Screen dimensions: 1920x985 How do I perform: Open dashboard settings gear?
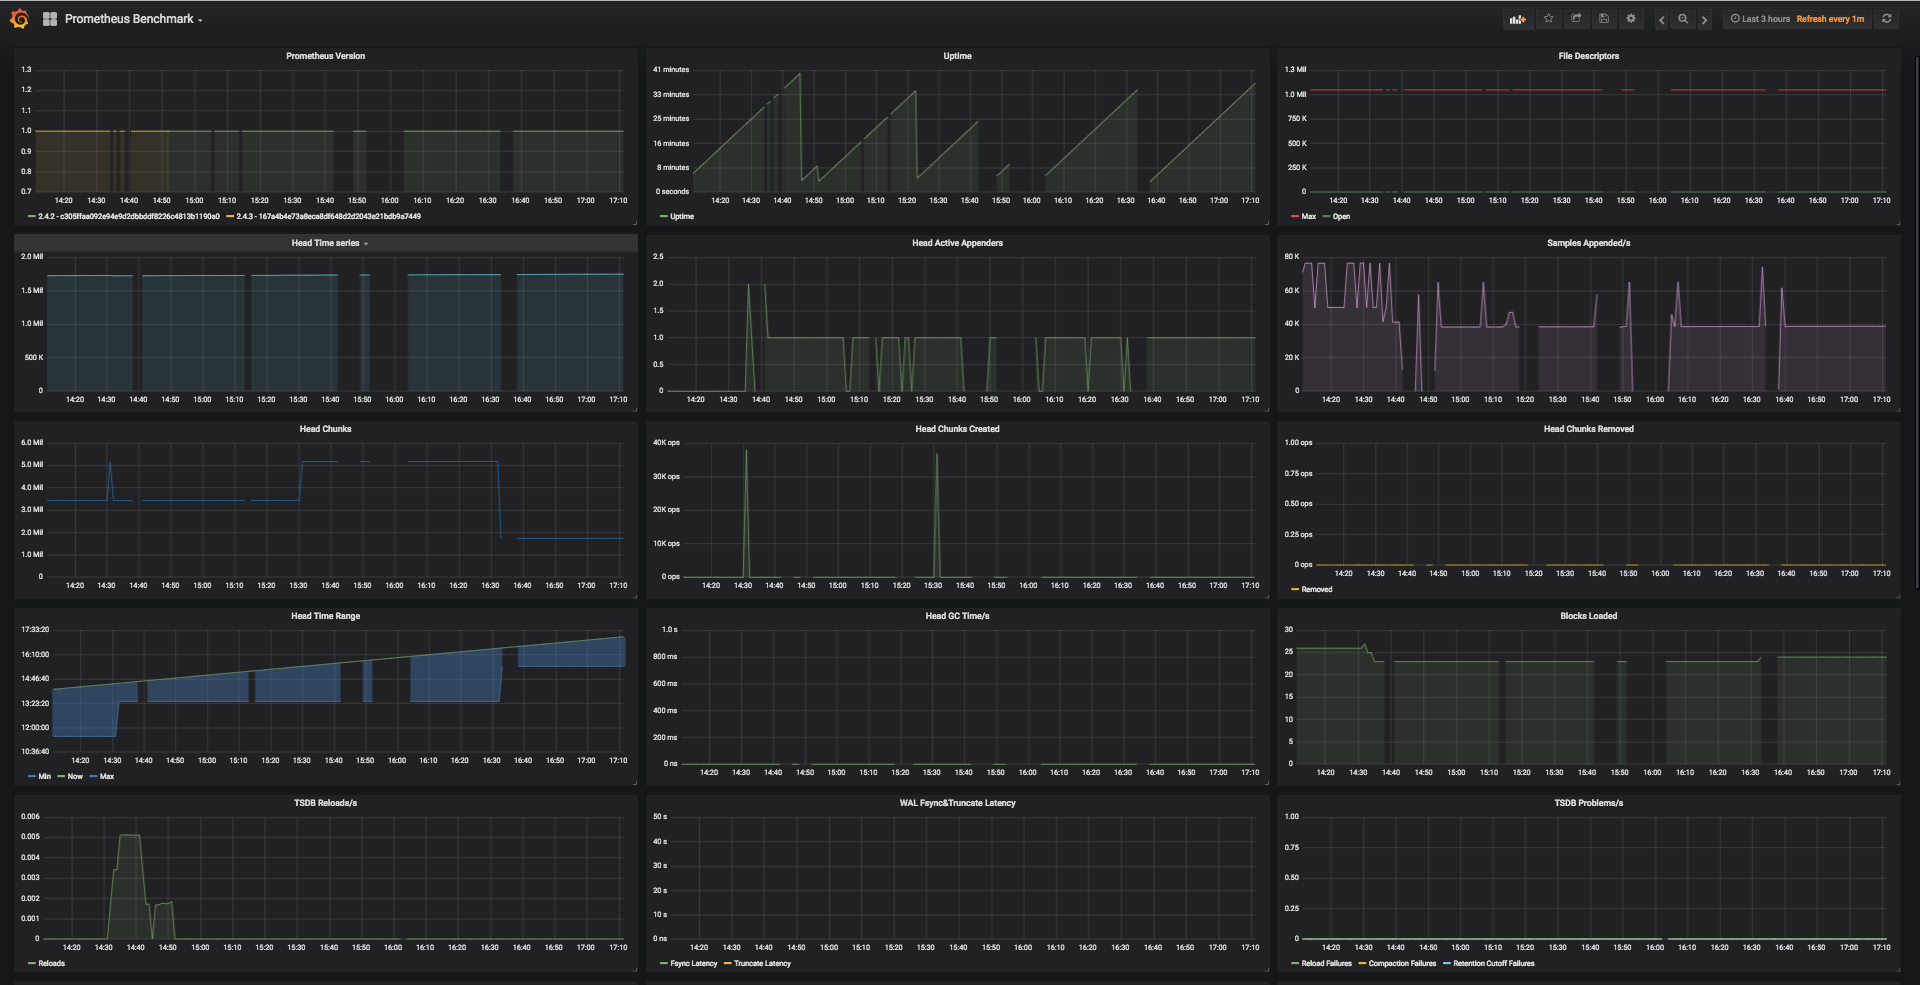1631,19
